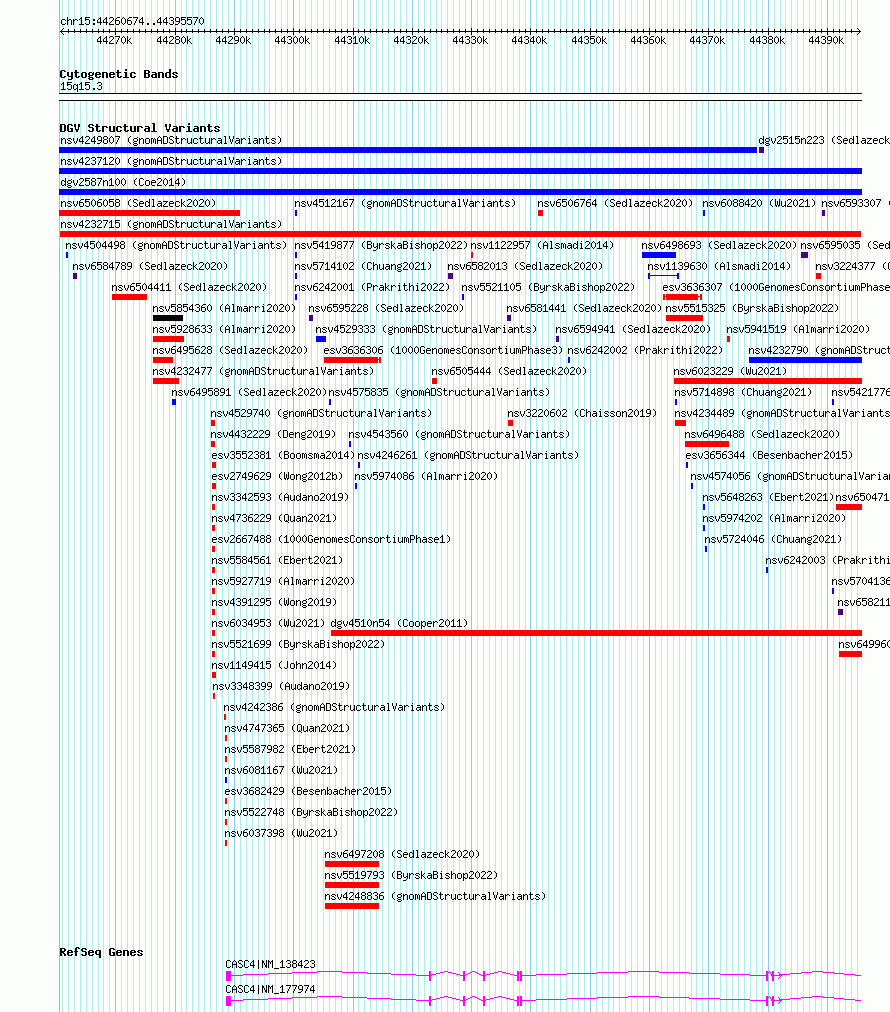Click the red bar under nsv6023229

coord(768,381)
